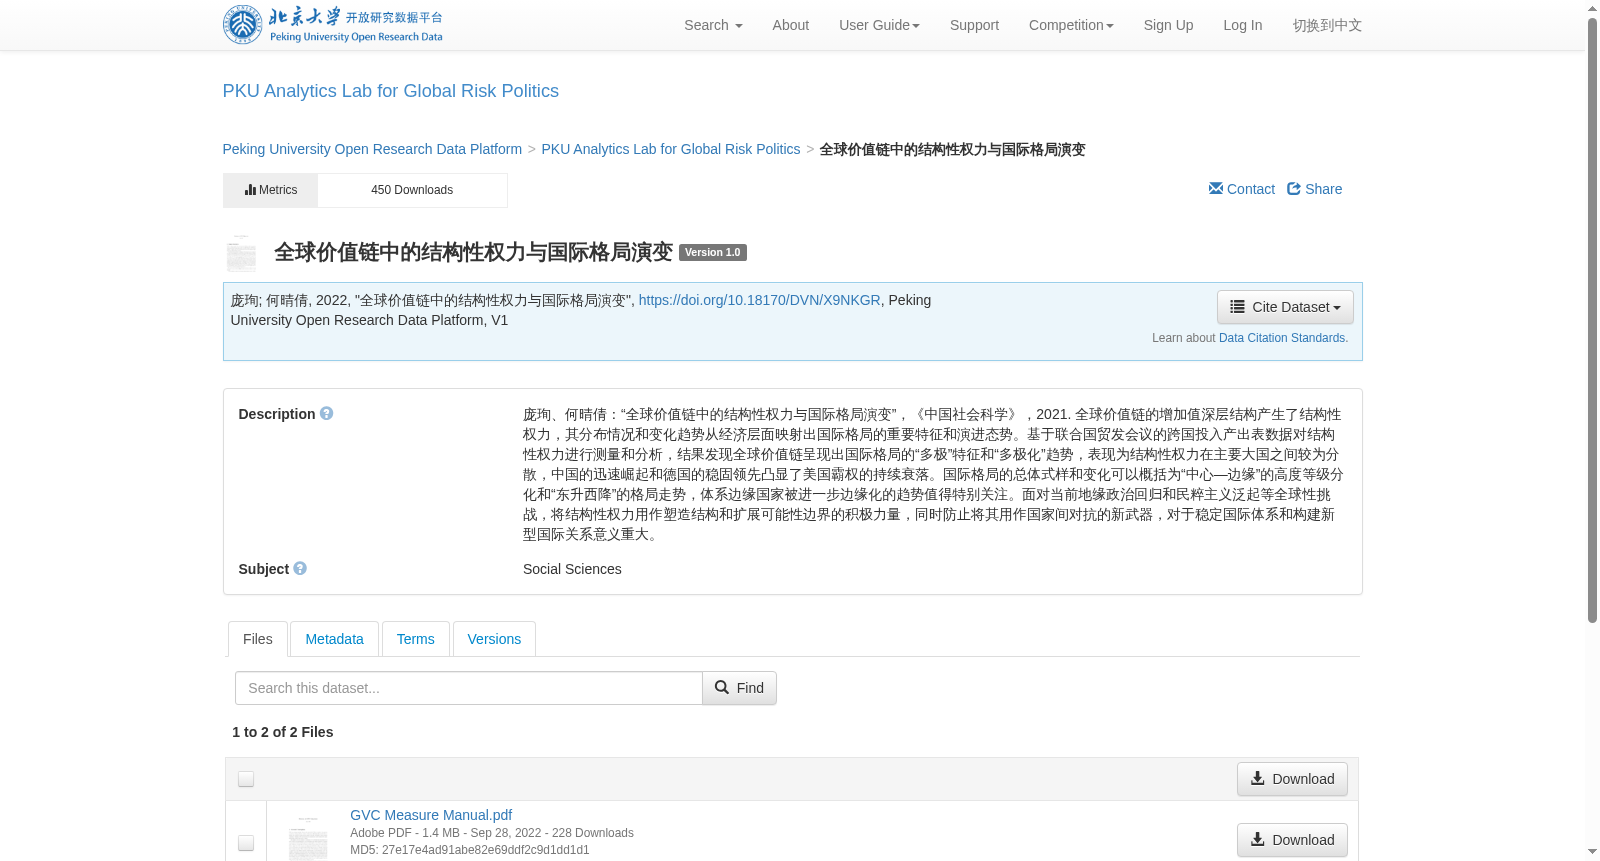This screenshot has height=861, width=1600.
Task: Focus the Search this dataset field
Action: pos(469,688)
